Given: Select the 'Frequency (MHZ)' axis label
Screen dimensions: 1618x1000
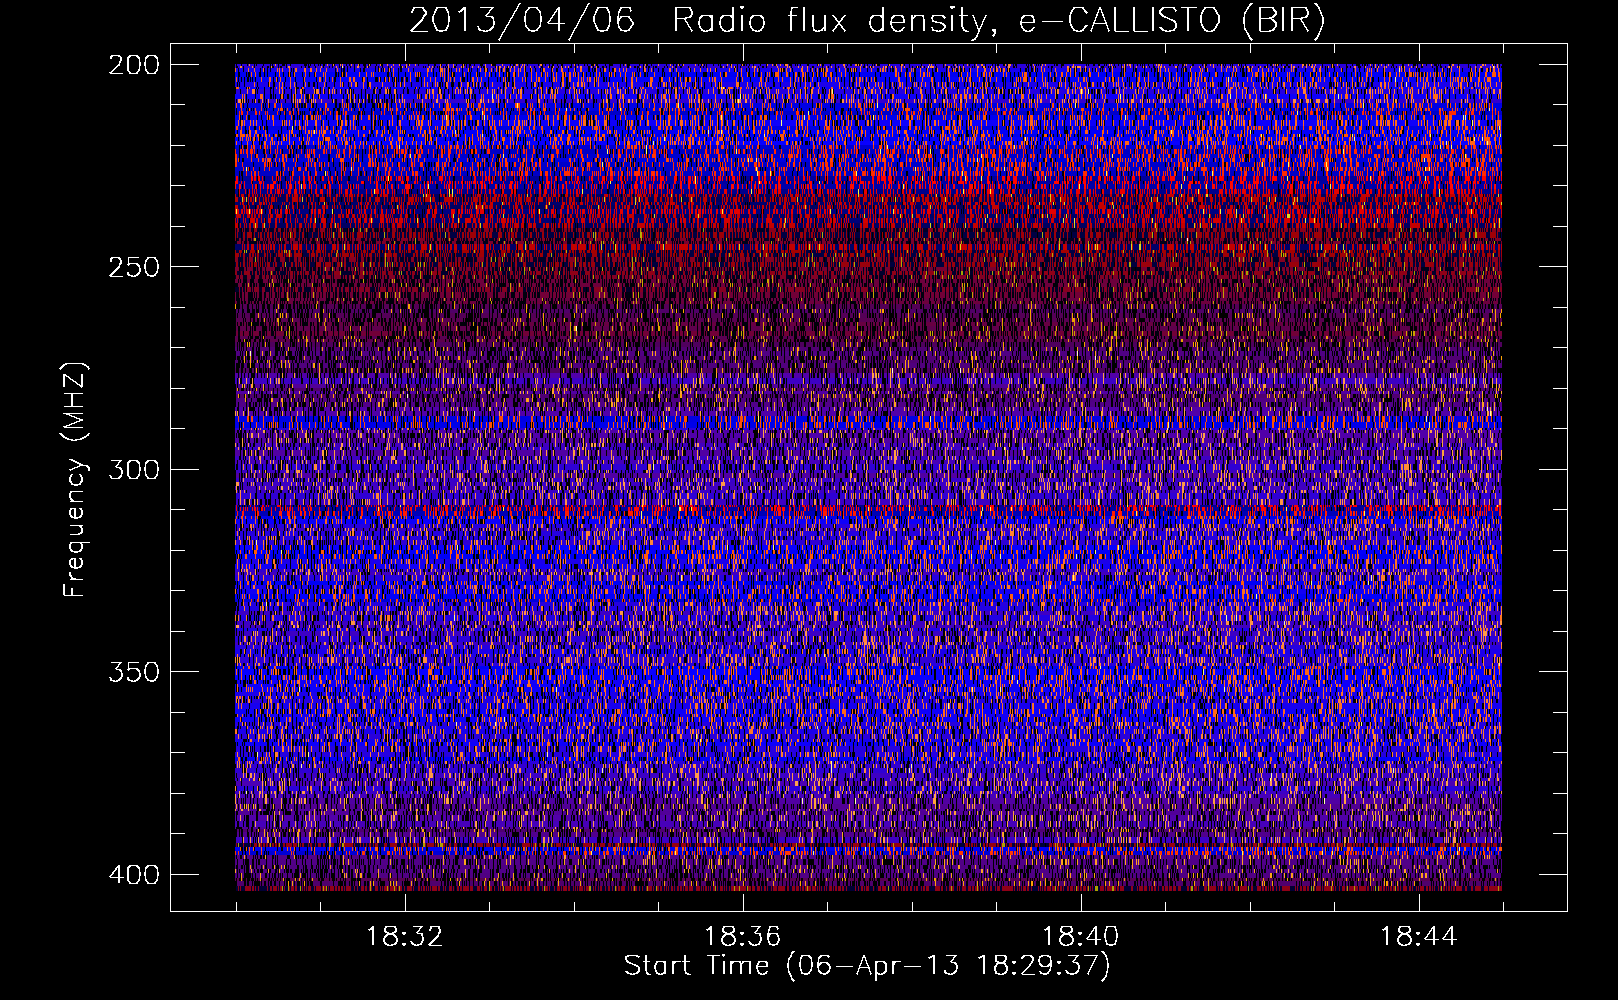Looking at the screenshot, I should pos(75,480).
